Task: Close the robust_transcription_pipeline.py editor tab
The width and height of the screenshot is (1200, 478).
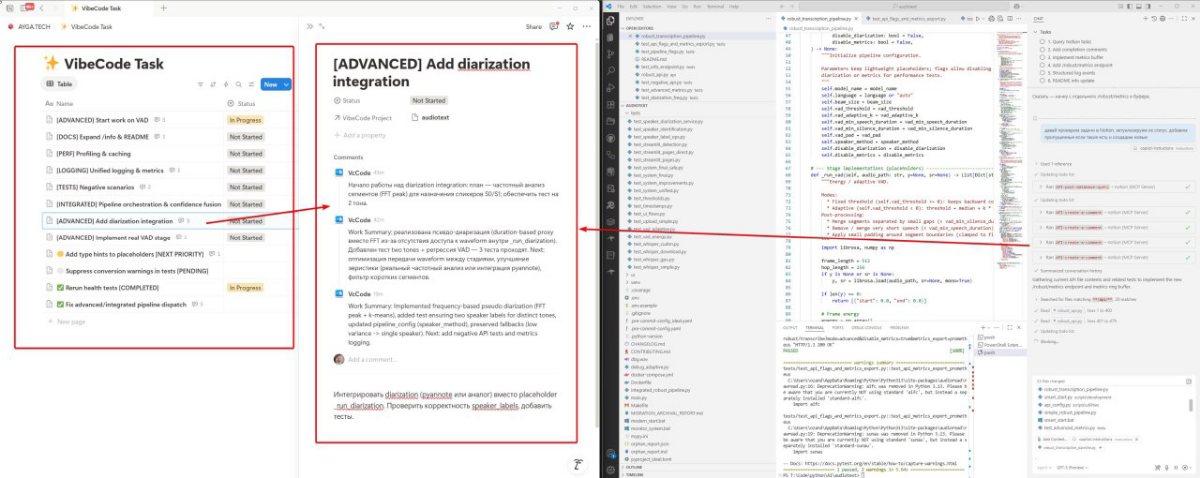Action: 857,19
